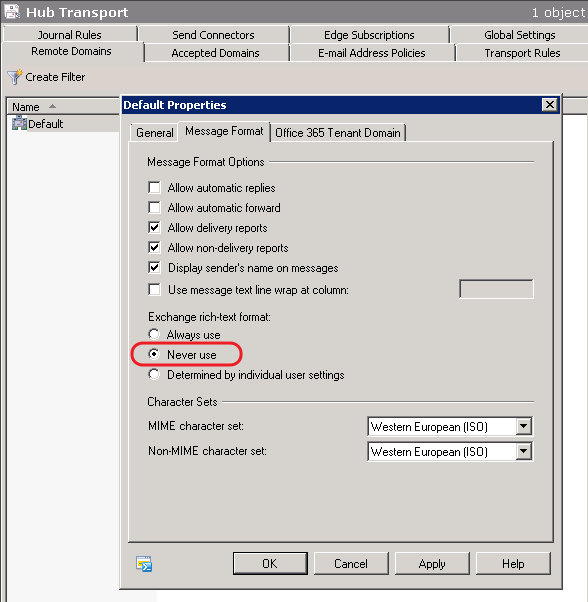Expand MIME character set dropdown

pos(524,426)
